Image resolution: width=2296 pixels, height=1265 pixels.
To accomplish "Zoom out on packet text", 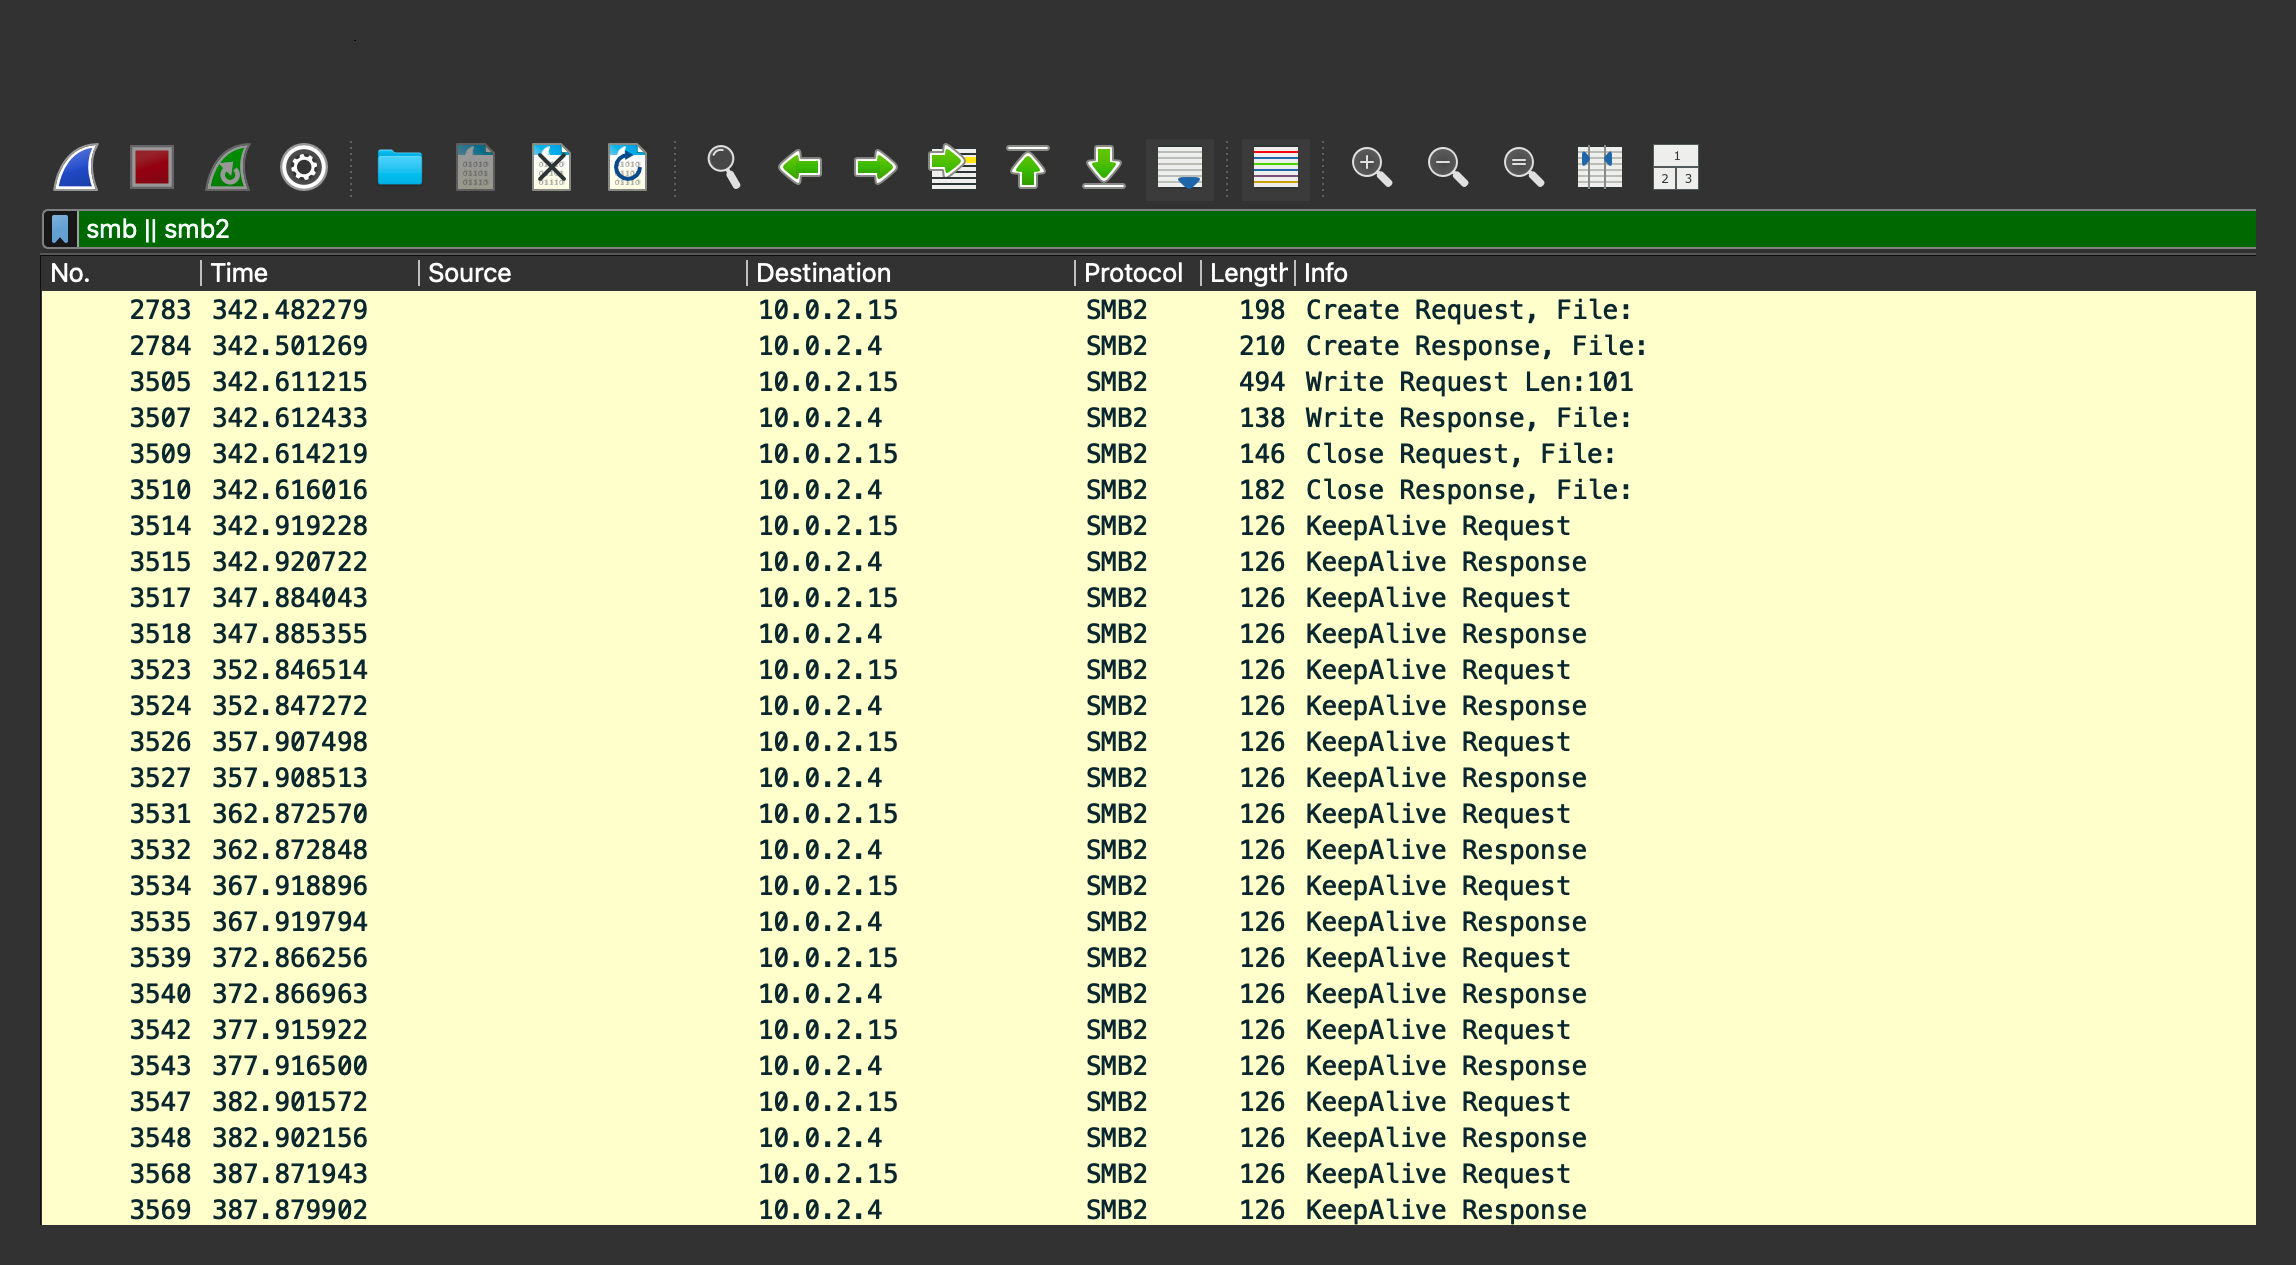I will tap(1448, 167).
